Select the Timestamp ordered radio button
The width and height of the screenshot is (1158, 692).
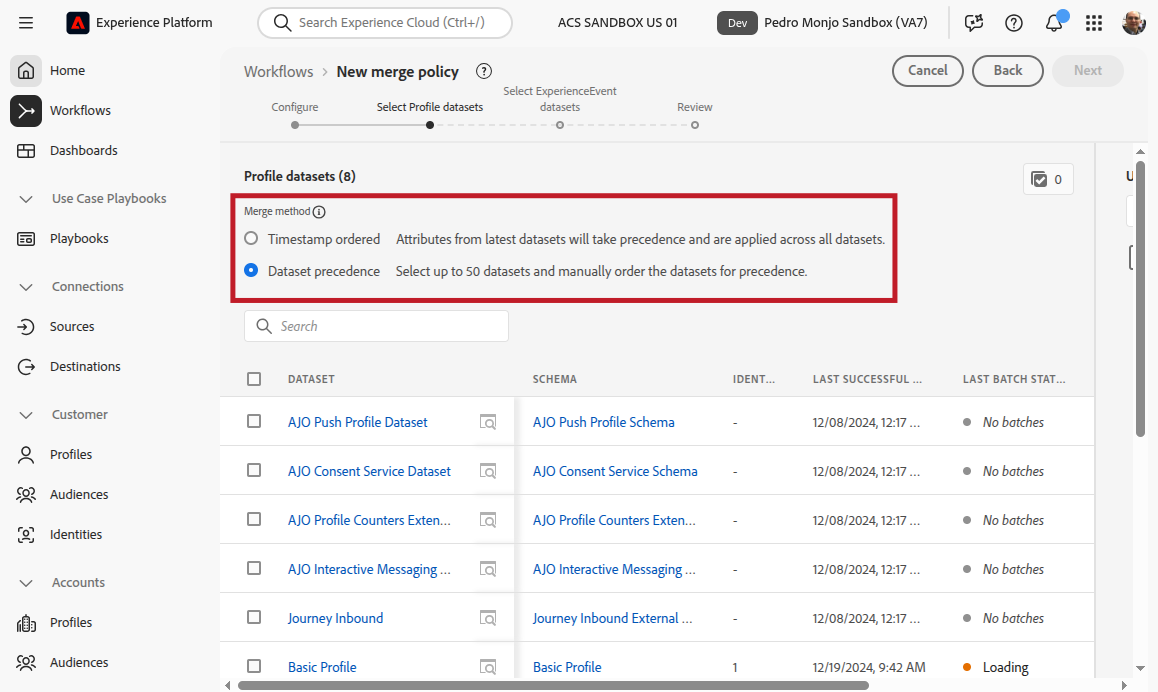[252, 239]
